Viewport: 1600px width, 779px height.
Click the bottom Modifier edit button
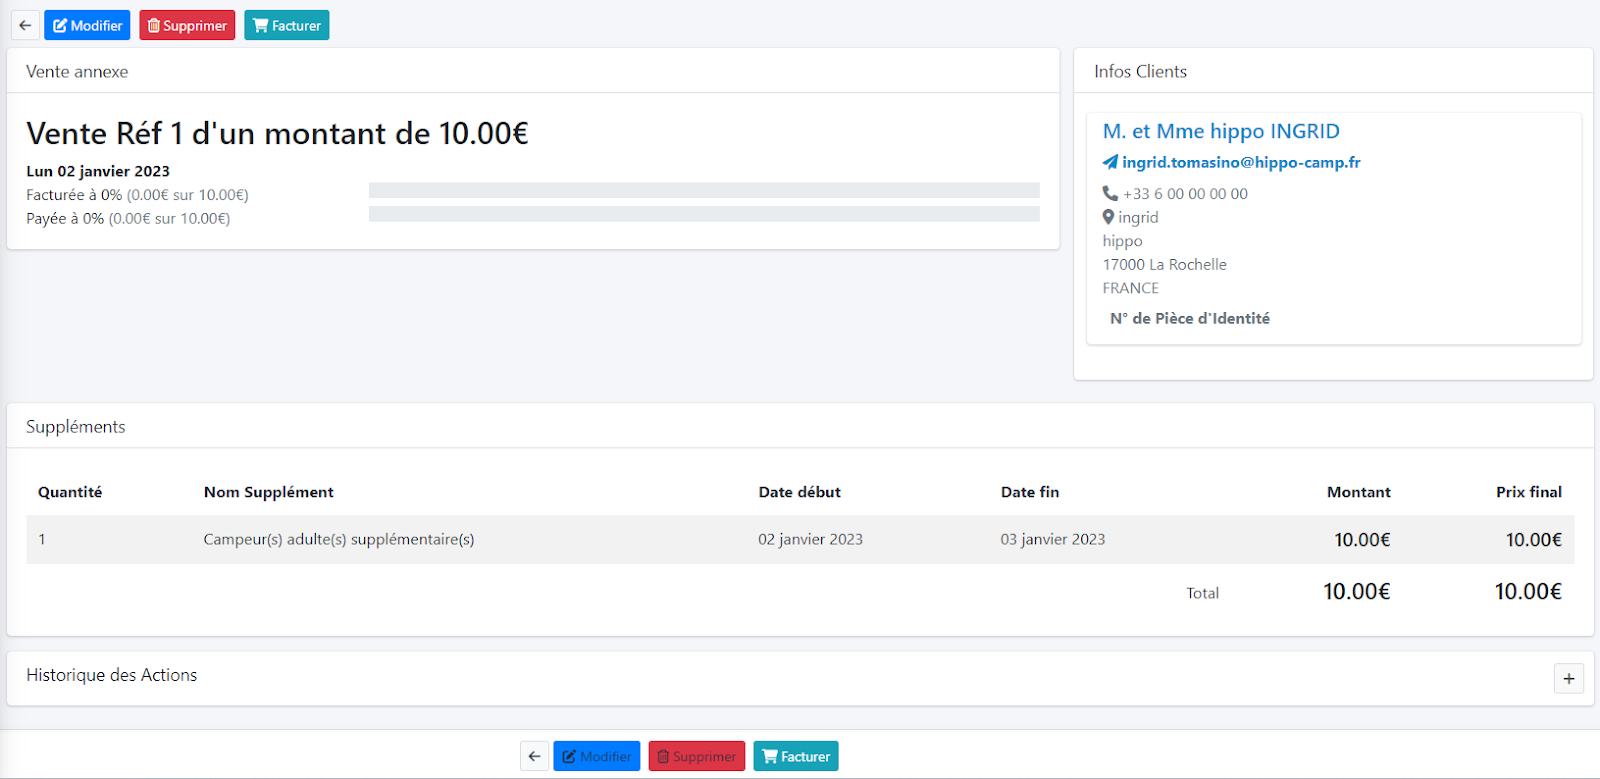[x=596, y=756]
